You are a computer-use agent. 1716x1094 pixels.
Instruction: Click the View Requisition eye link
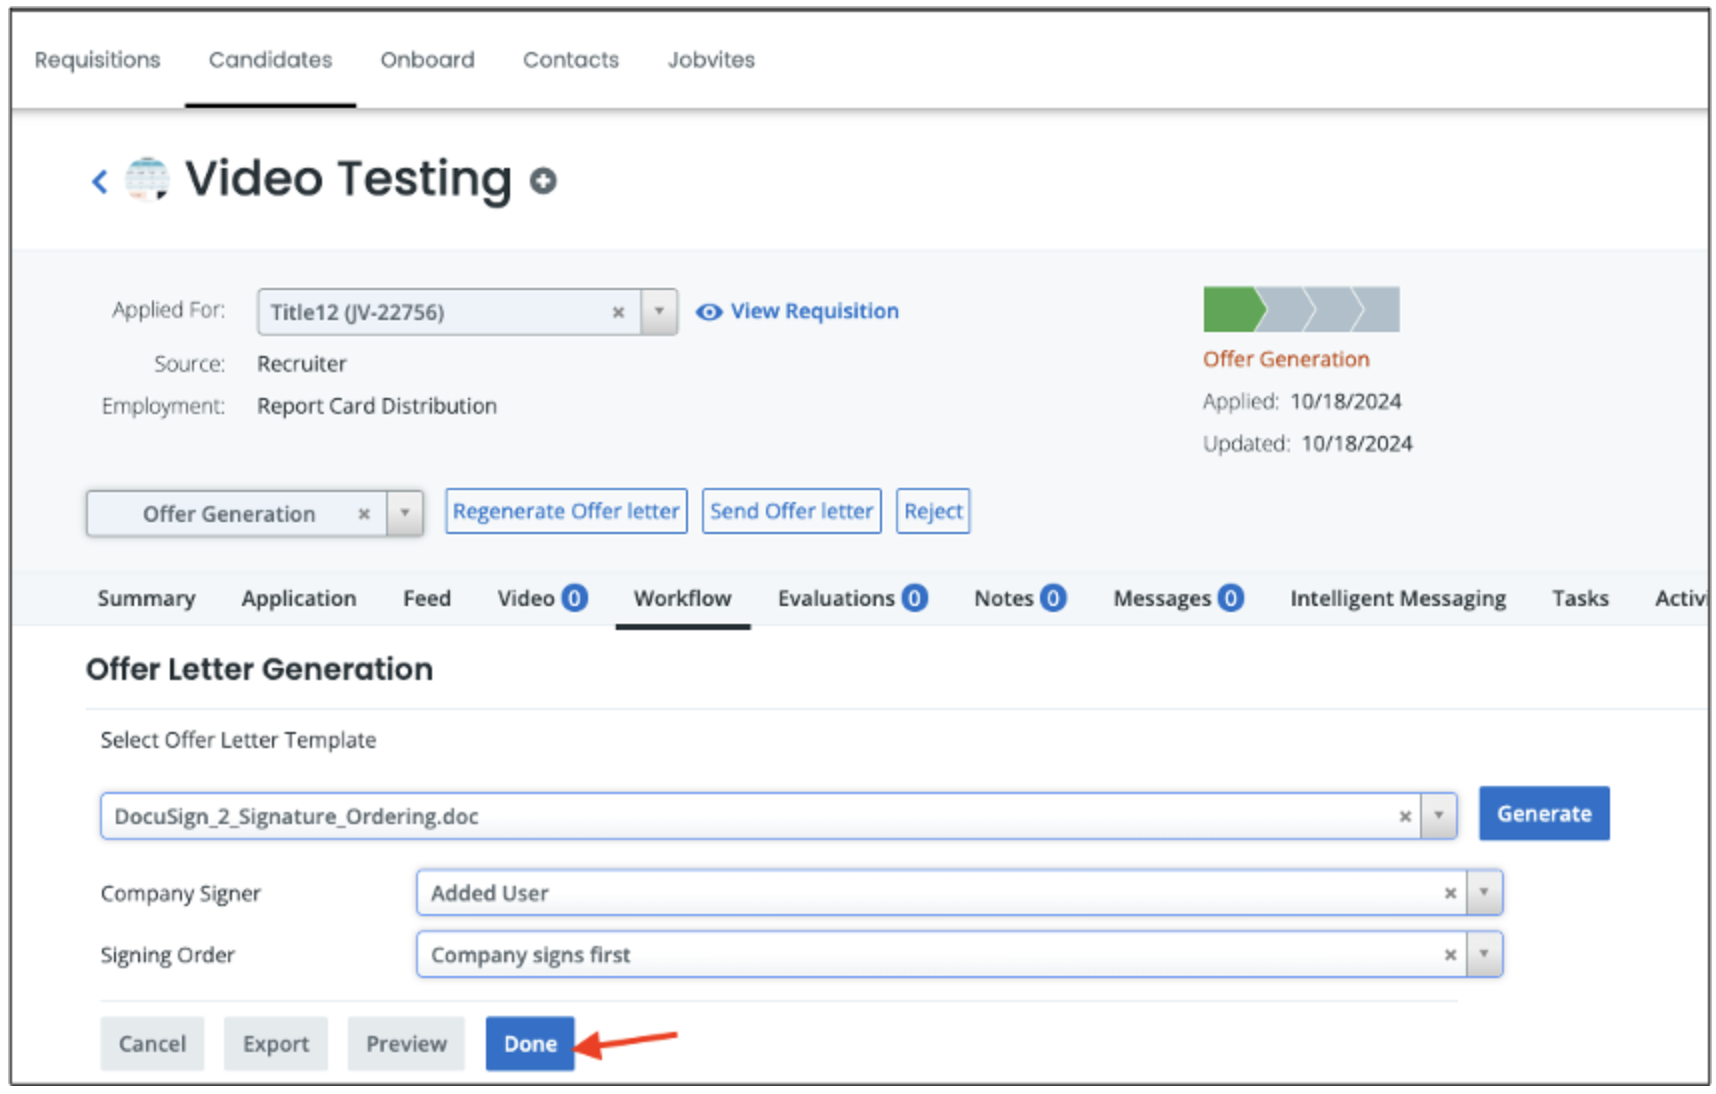click(x=798, y=311)
